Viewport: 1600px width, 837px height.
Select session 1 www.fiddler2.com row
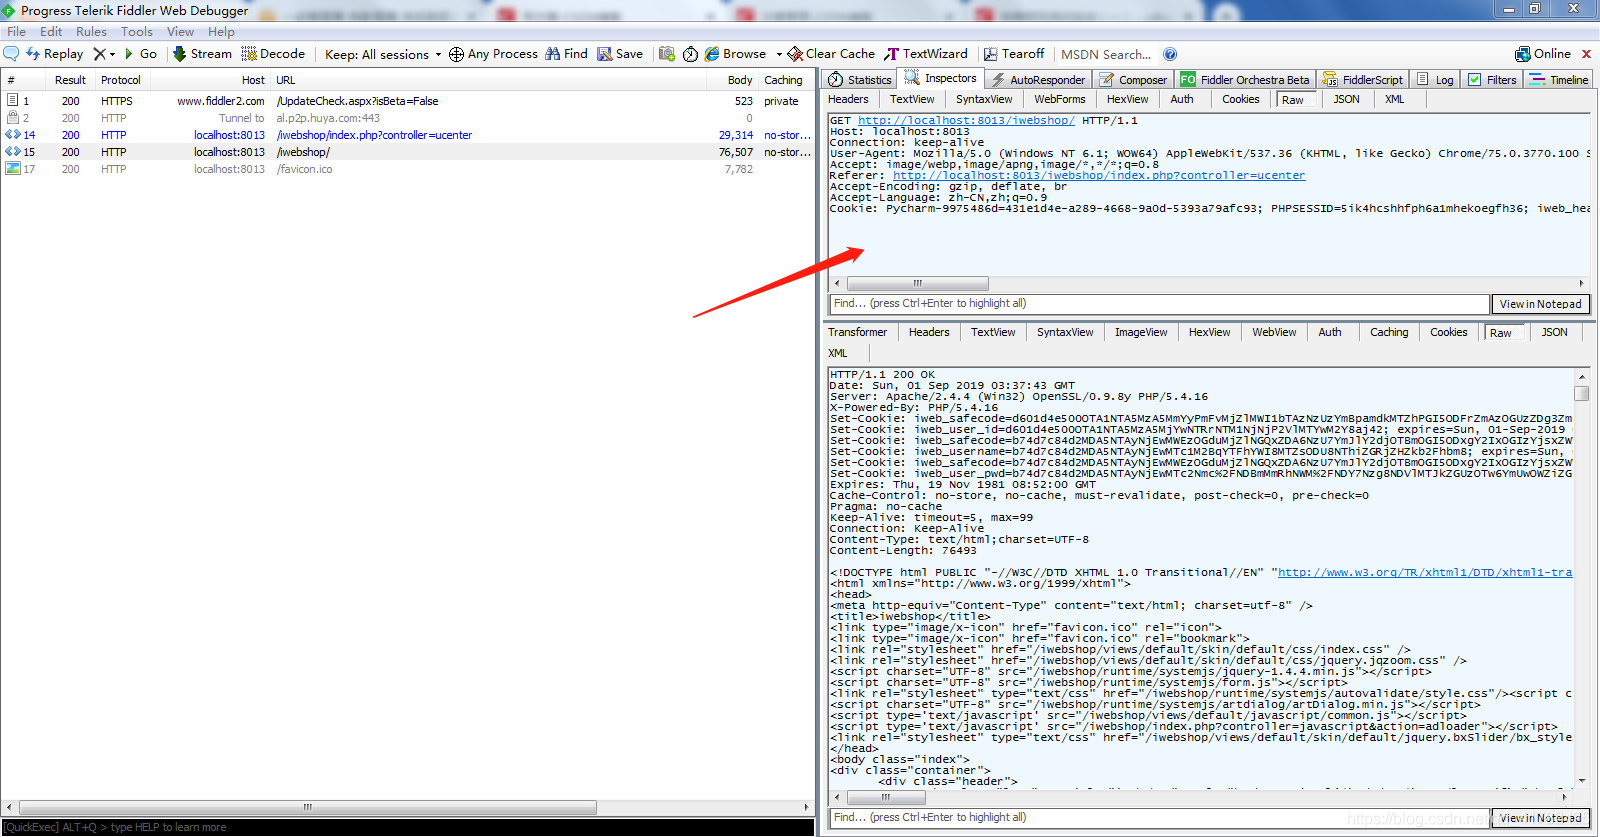[x=408, y=101]
